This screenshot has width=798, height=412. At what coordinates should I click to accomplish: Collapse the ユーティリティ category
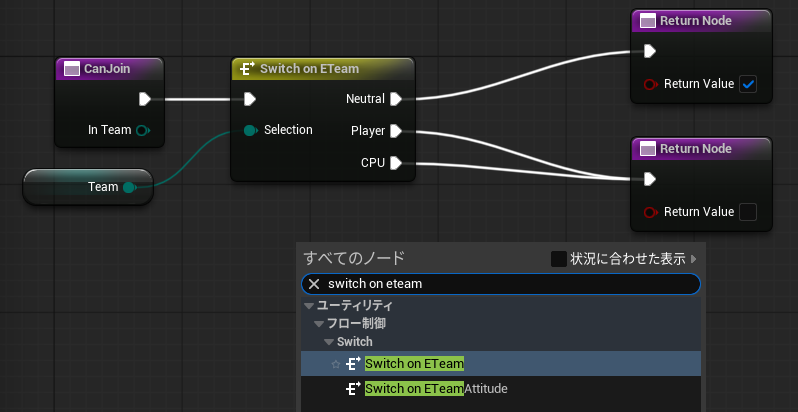click(309, 306)
